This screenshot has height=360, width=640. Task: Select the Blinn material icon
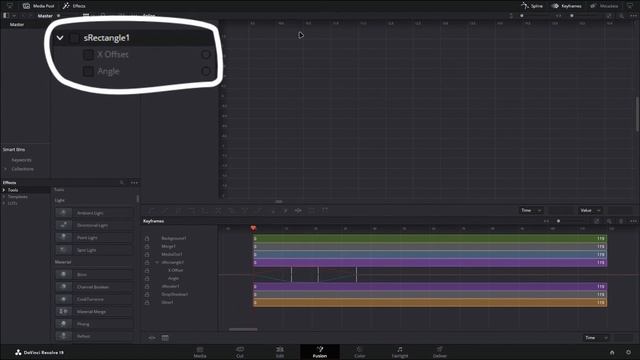tap(63, 274)
